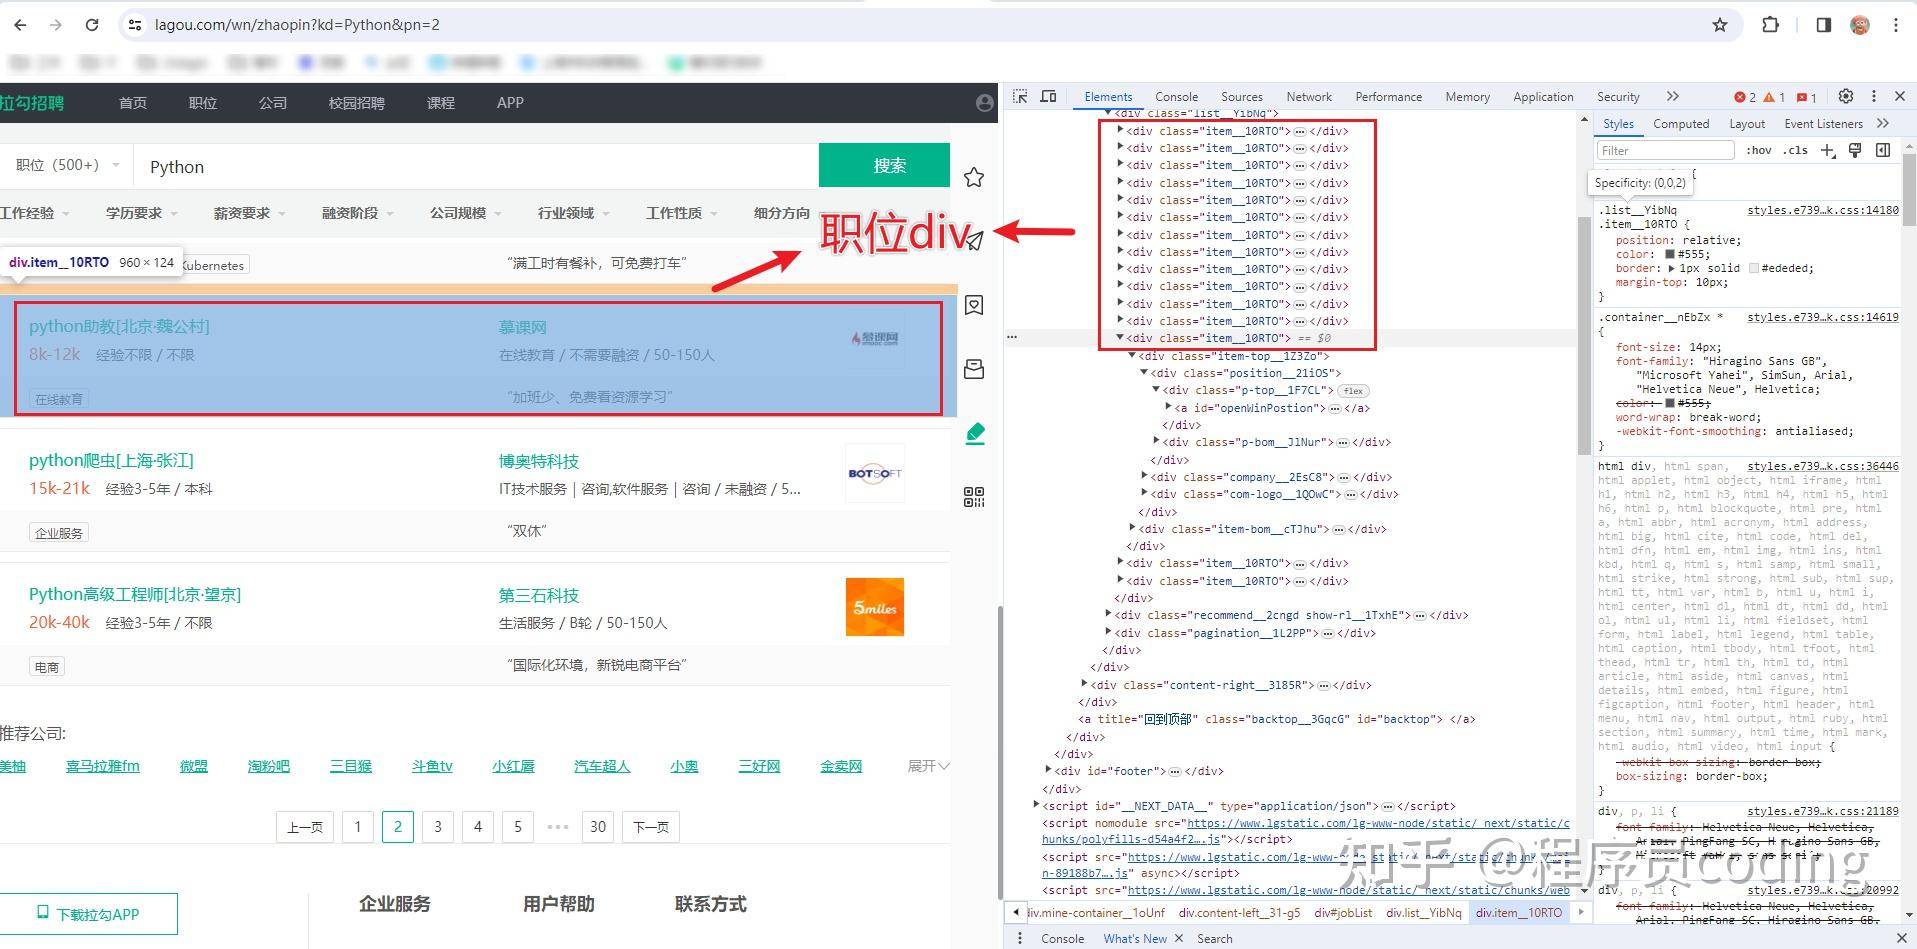Click the 下载拉勾APP button

tap(89, 914)
